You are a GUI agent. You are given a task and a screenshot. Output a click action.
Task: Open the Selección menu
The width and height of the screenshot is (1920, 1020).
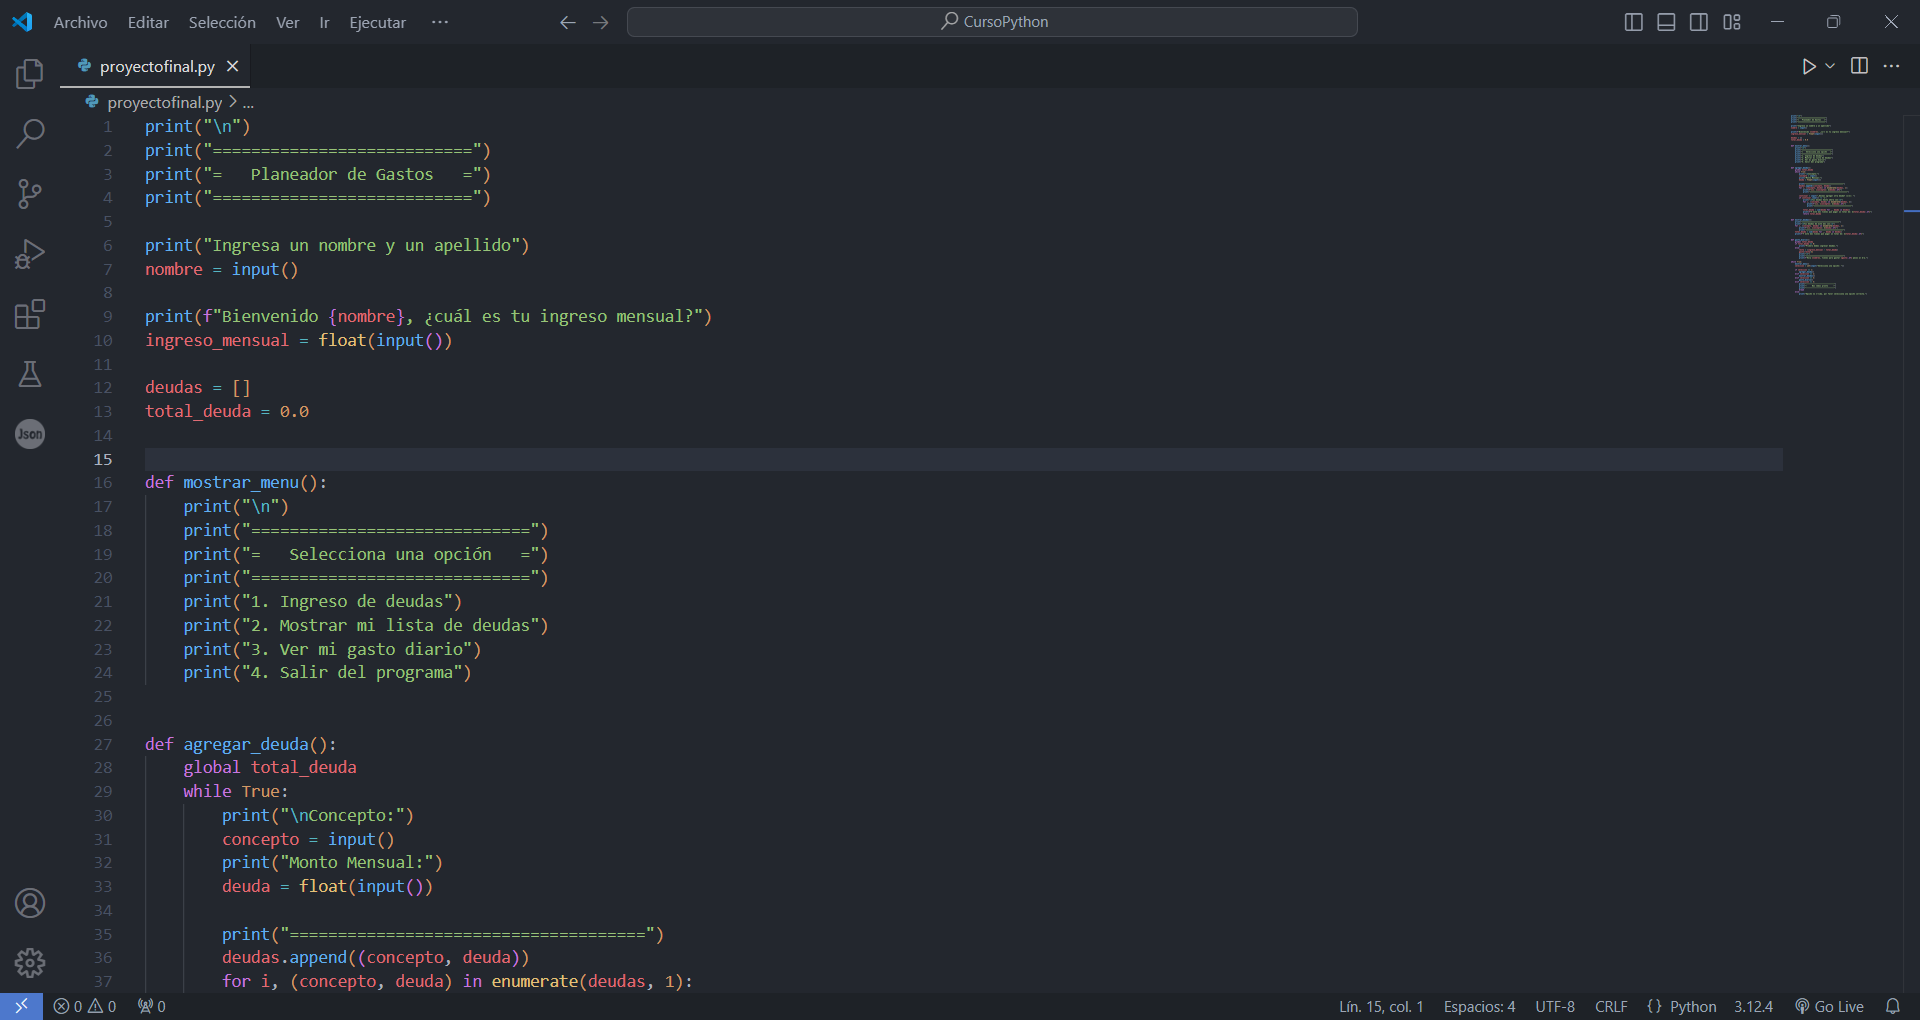point(222,22)
